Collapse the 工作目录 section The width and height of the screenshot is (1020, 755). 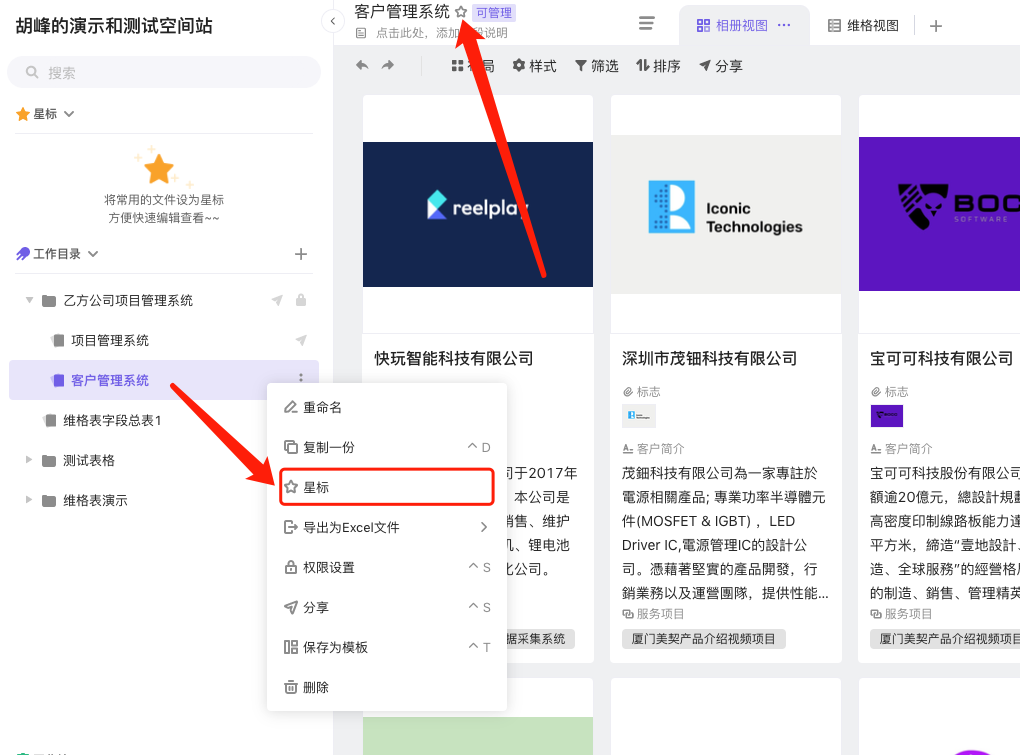pyautogui.click(x=93, y=254)
